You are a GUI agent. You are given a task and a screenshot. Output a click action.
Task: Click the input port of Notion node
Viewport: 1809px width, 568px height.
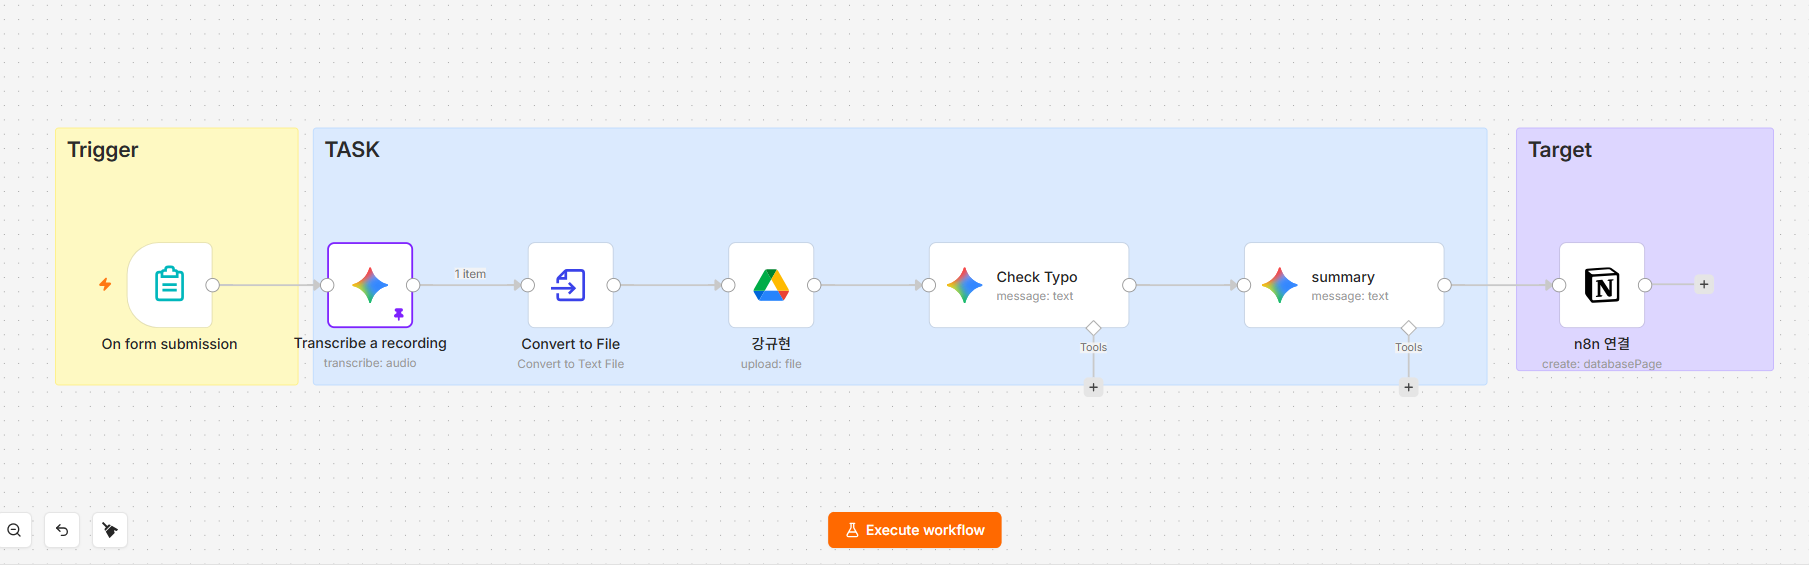1559,285
